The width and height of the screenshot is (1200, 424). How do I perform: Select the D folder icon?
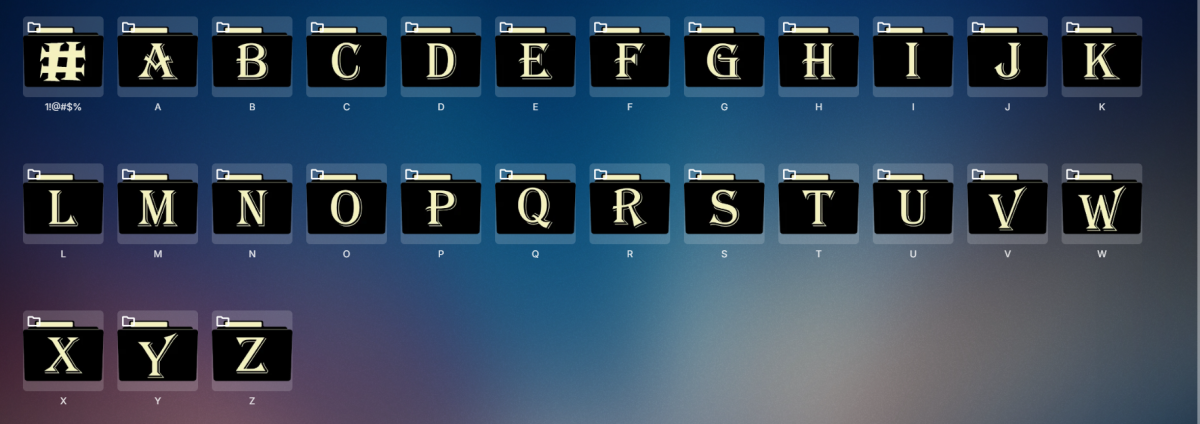click(x=441, y=56)
